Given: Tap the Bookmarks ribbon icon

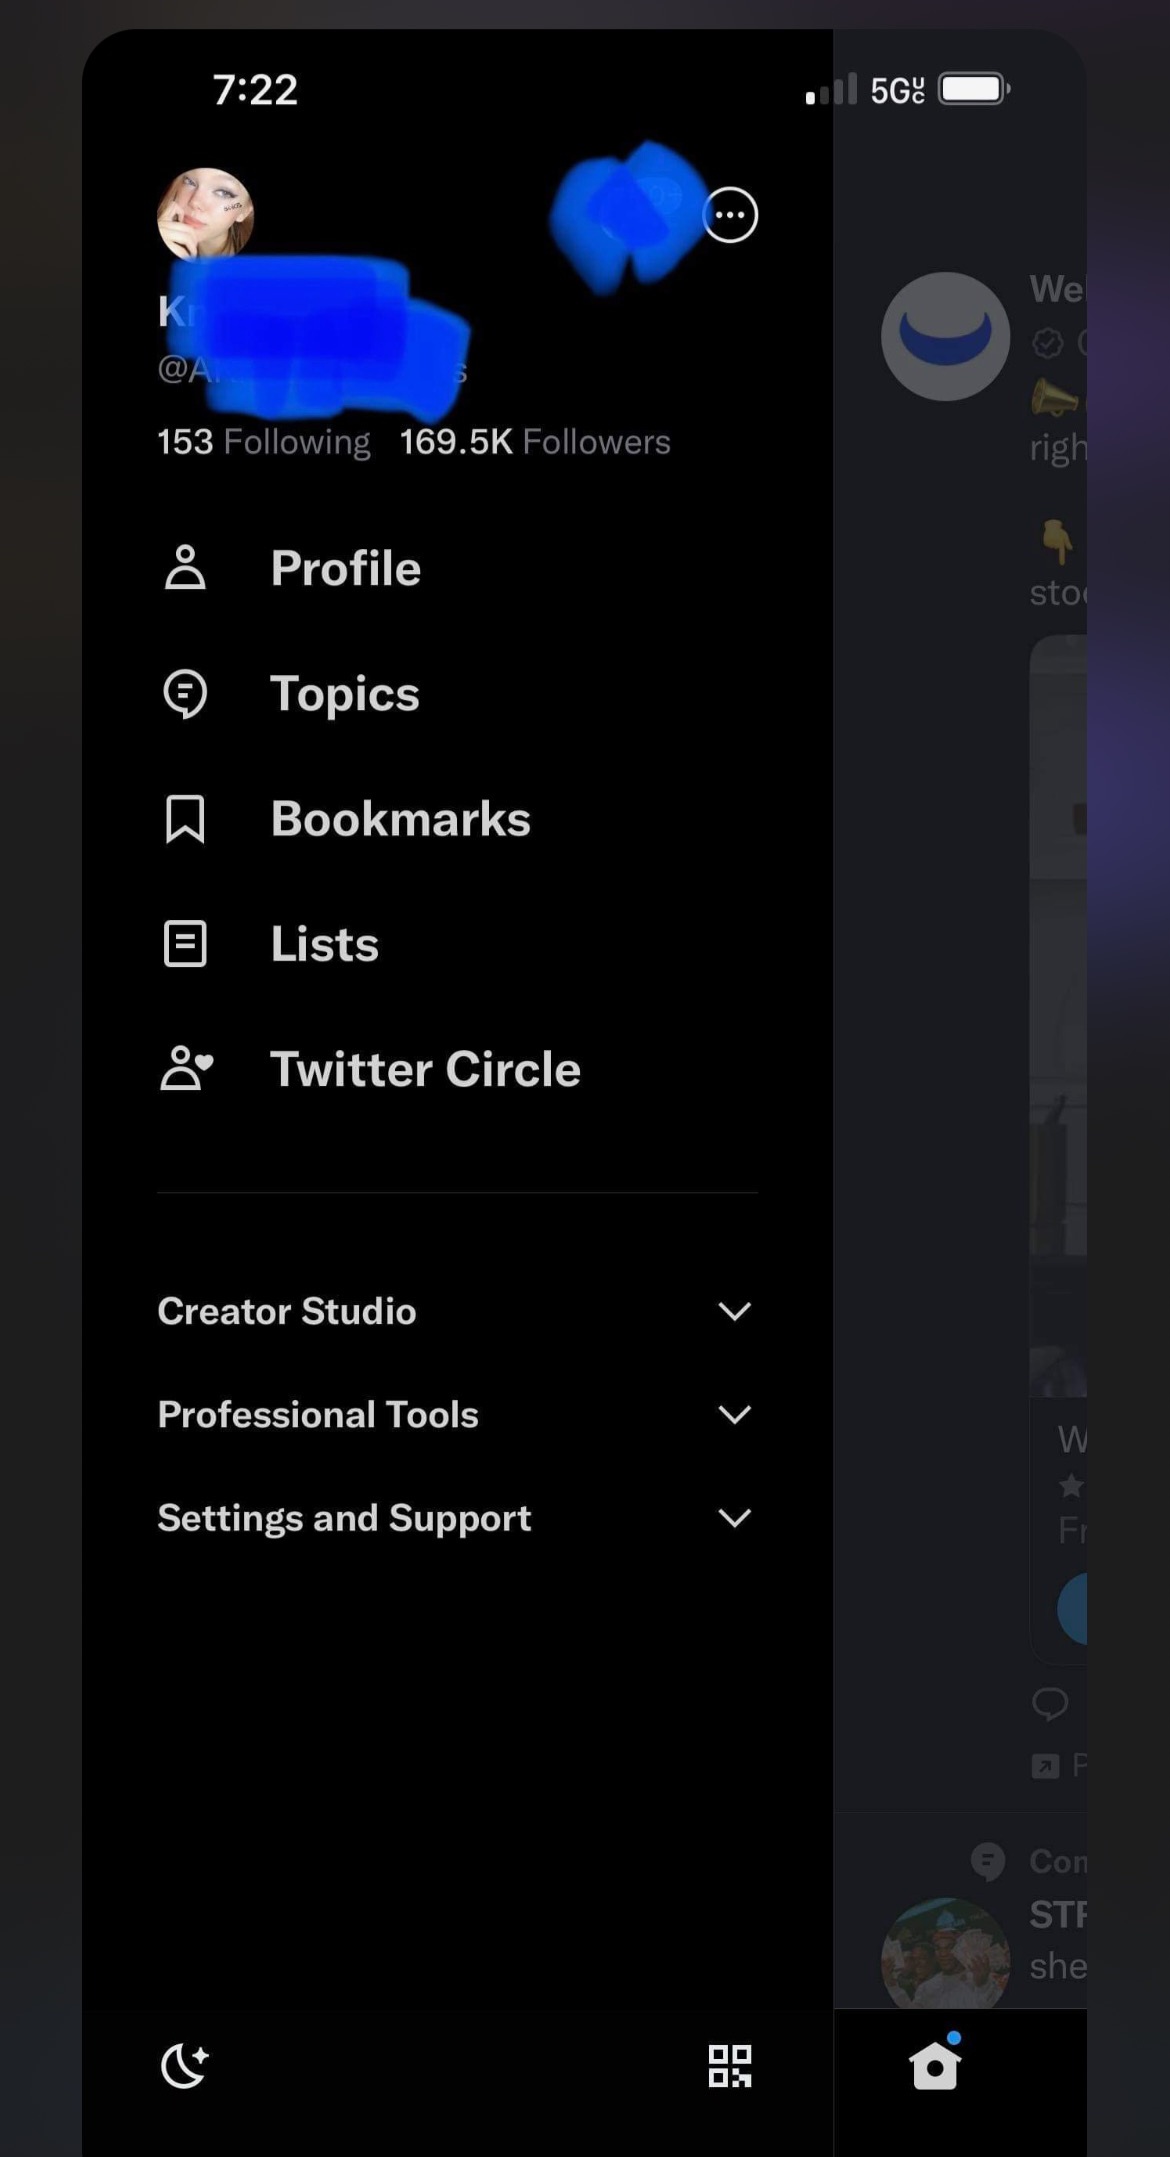Looking at the screenshot, I should pyautogui.click(x=185, y=819).
